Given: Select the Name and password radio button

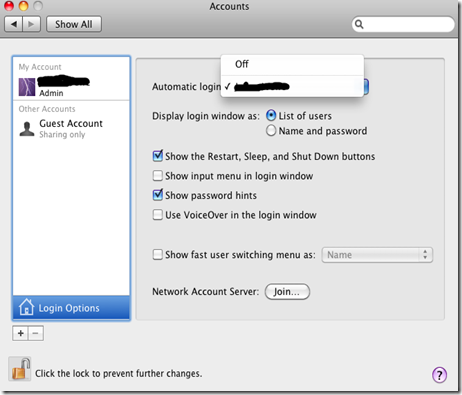Looking at the screenshot, I should coord(271,131).
